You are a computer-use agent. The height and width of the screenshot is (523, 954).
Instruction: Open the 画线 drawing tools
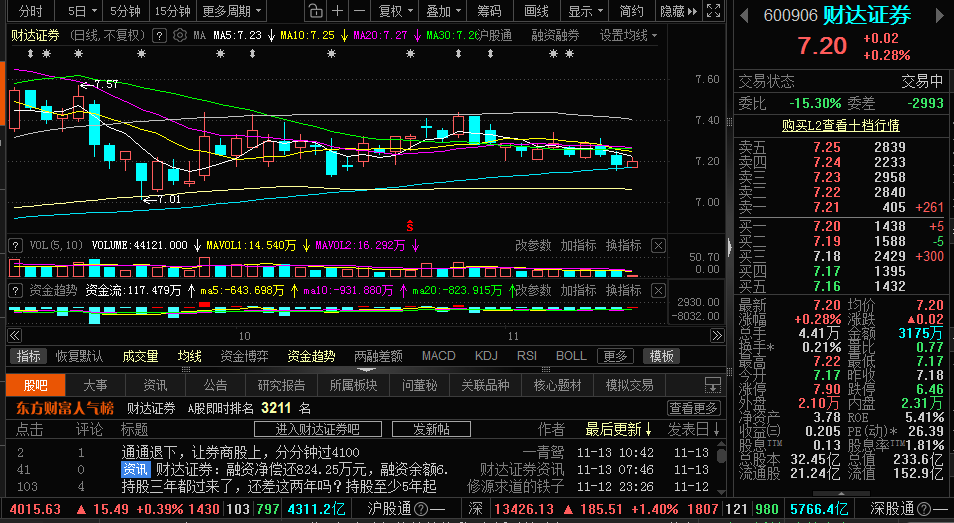pos(536,11)
